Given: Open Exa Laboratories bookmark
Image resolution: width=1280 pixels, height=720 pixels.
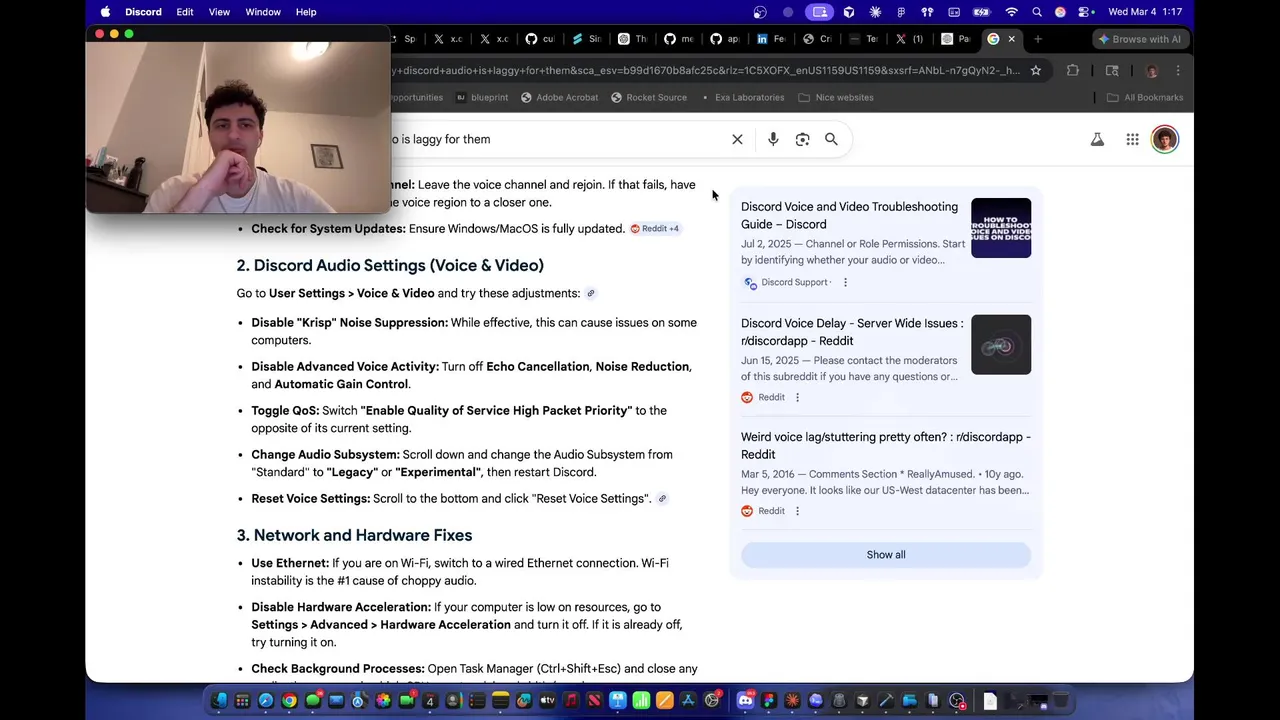Looking at the screenshot, I should point(742,98).
